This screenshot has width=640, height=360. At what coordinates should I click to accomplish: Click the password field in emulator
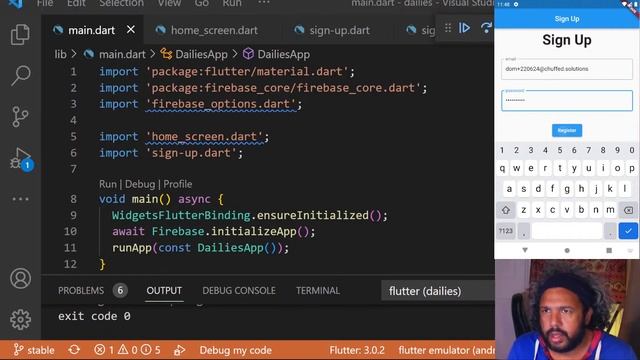[567, 100]
